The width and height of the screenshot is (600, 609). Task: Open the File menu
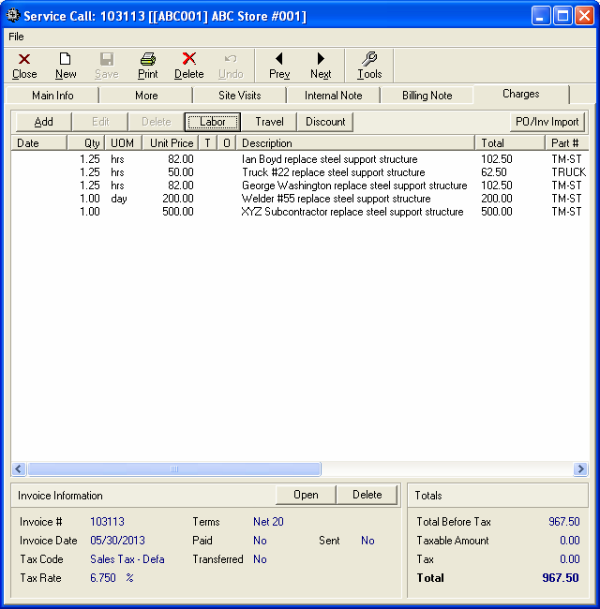point(16,37)
